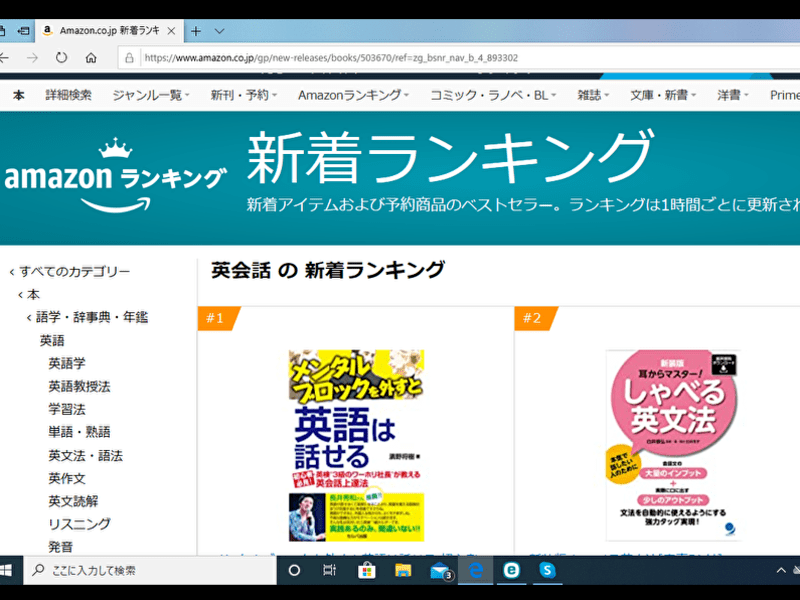Open Skype from the taskbar
The height and width of the screenshot is (600, 800).
[x=547, y=570]
